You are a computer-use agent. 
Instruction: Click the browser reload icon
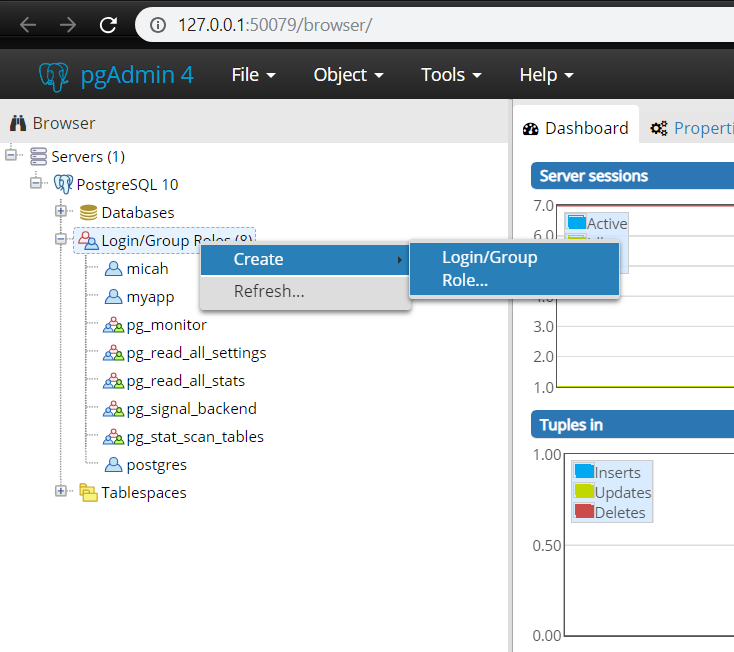pyautogui.click(x=108, y=25)
